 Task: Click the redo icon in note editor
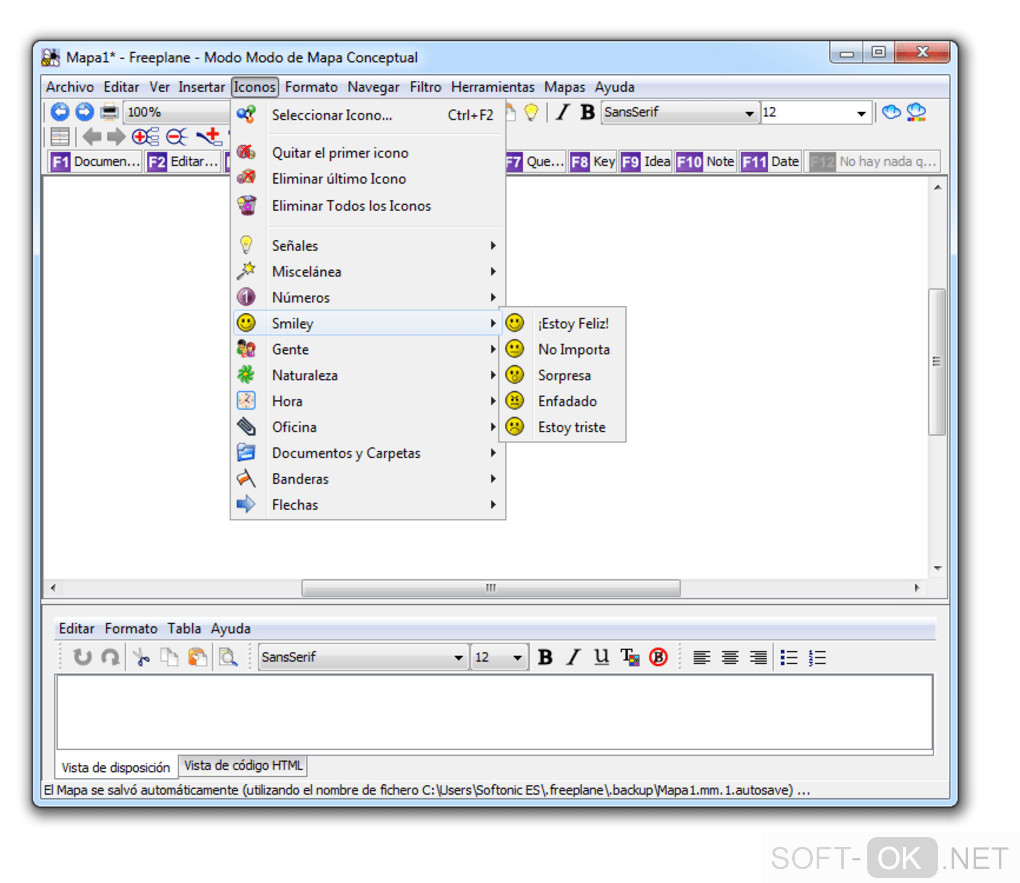pyautogui.click(x=110, y=657)
